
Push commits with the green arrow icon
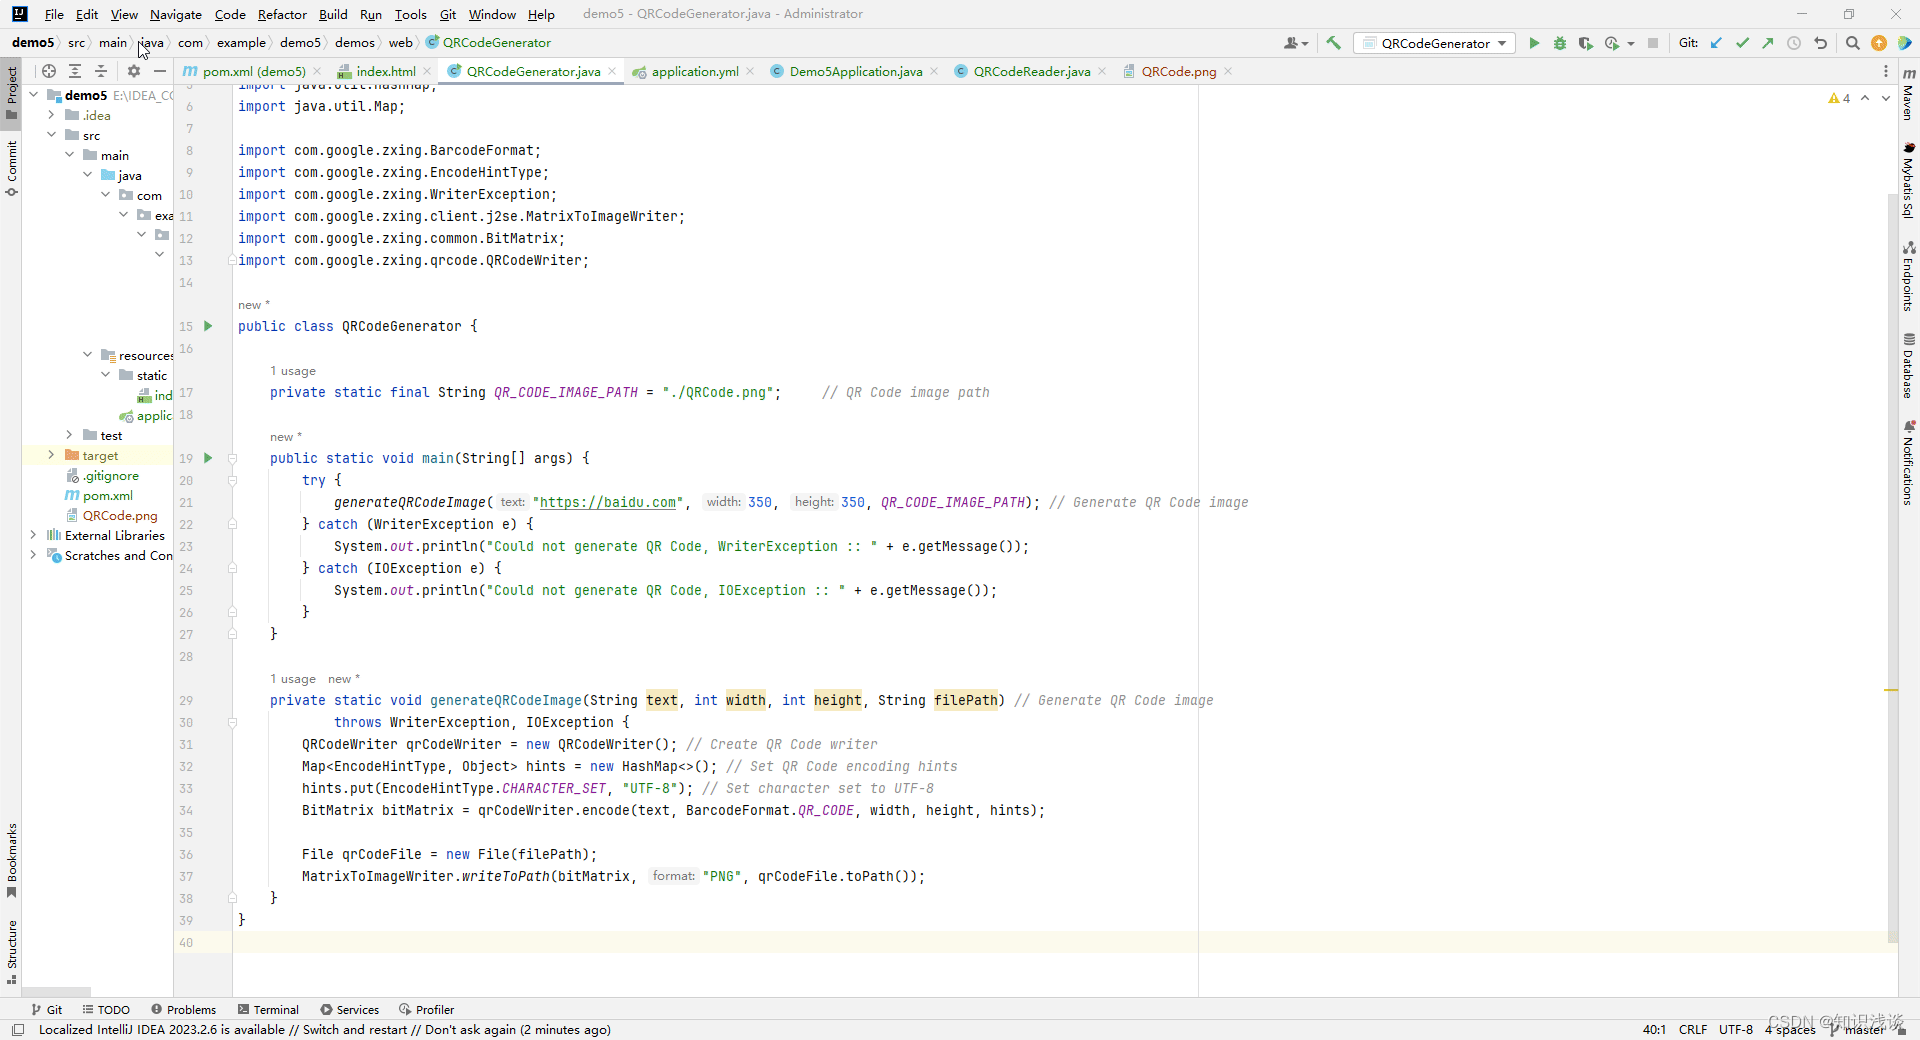pos(1768,43)
